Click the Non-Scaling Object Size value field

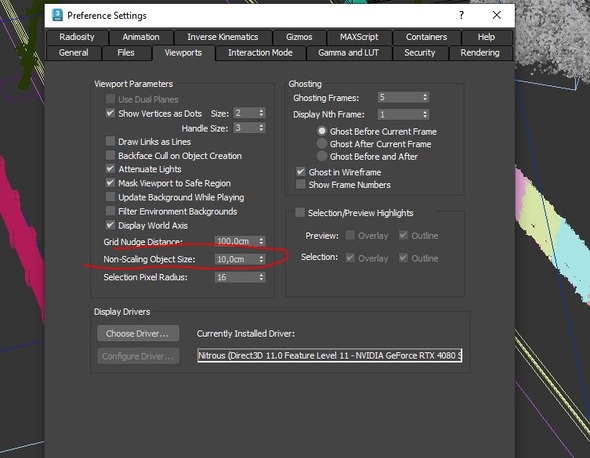236,259
